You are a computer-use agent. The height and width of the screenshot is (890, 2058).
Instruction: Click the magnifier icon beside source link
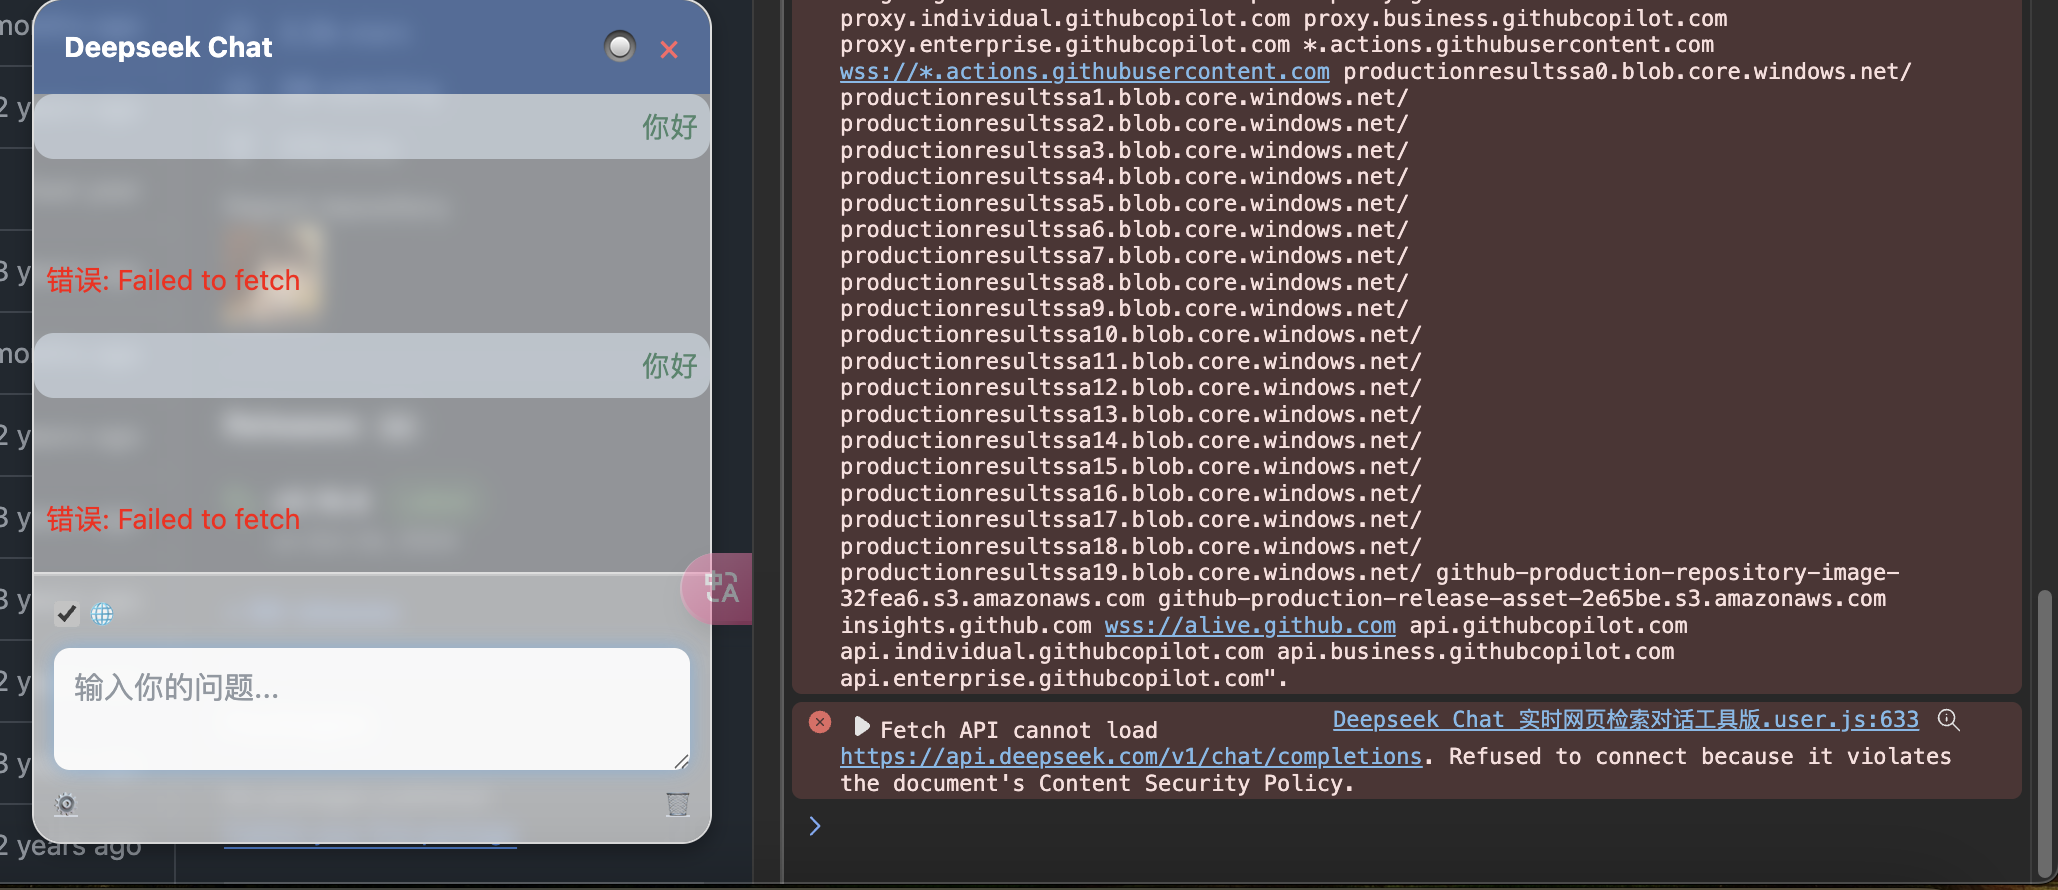(1948, 720)
